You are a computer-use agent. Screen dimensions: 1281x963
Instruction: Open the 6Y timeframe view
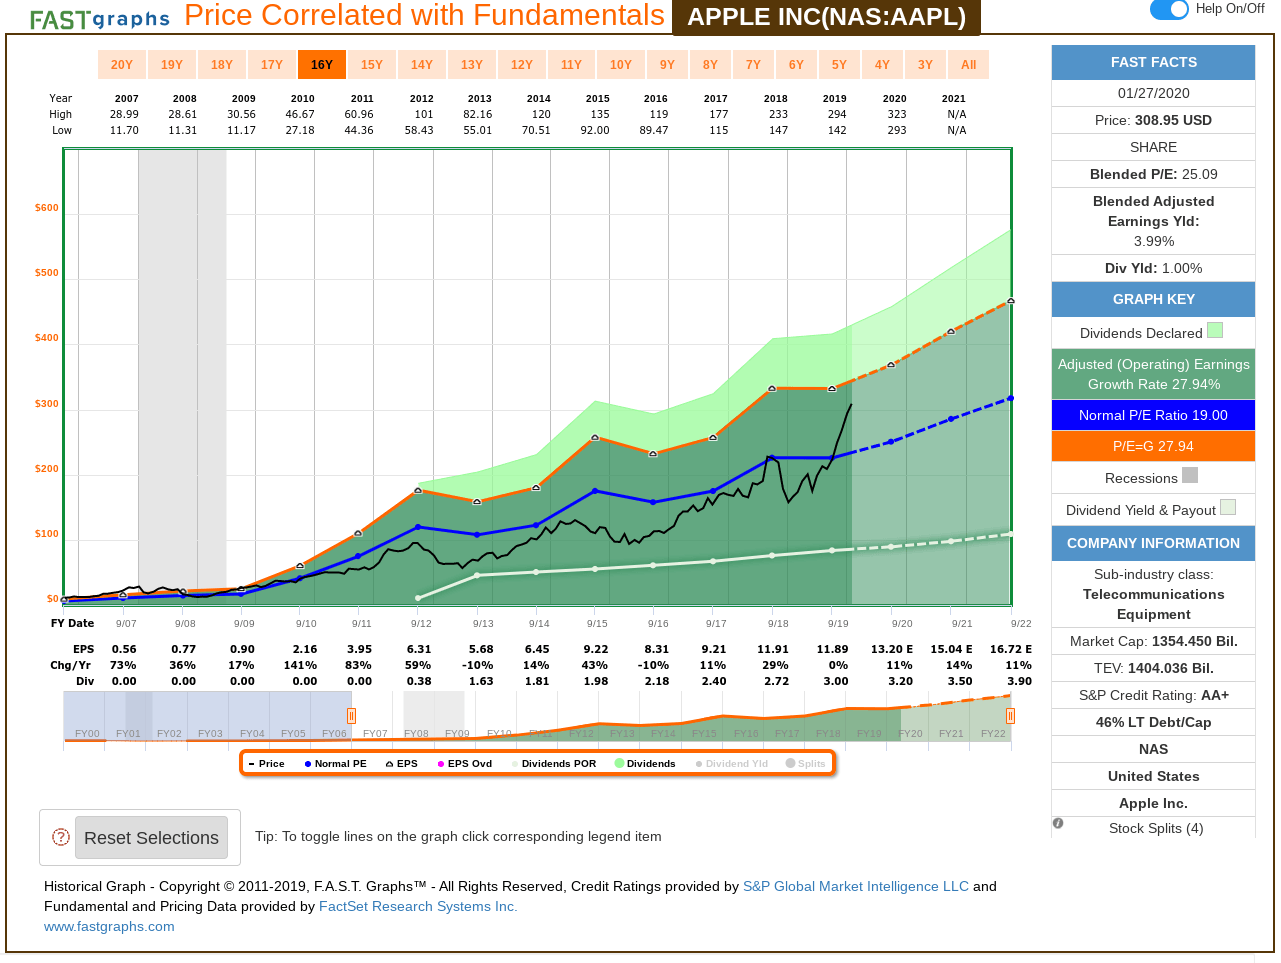[796, 65]
